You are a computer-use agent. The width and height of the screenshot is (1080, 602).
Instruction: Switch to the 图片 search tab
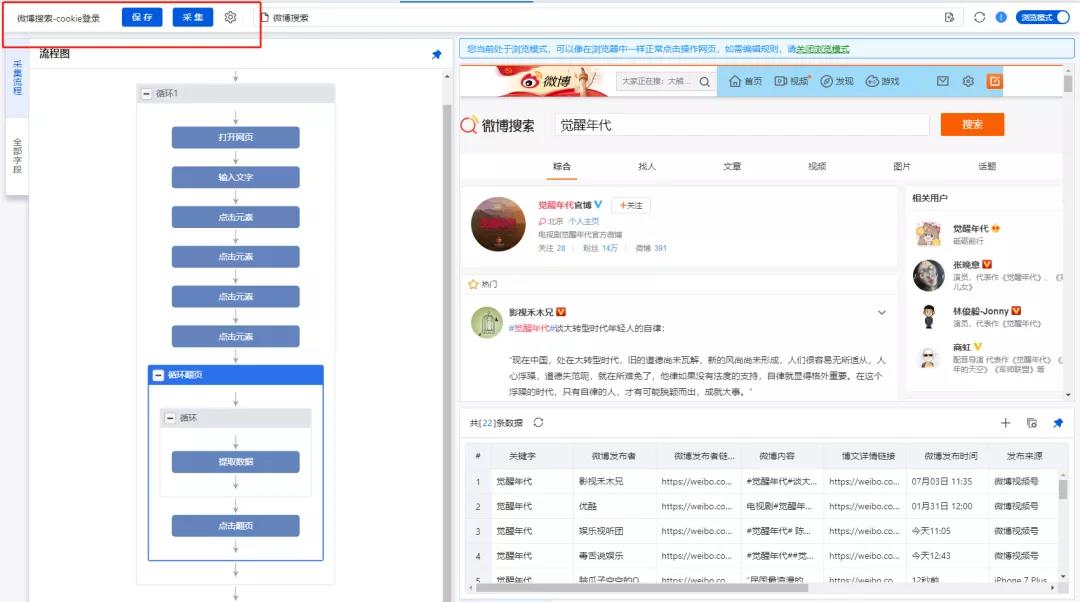click(x=902, y=166)
